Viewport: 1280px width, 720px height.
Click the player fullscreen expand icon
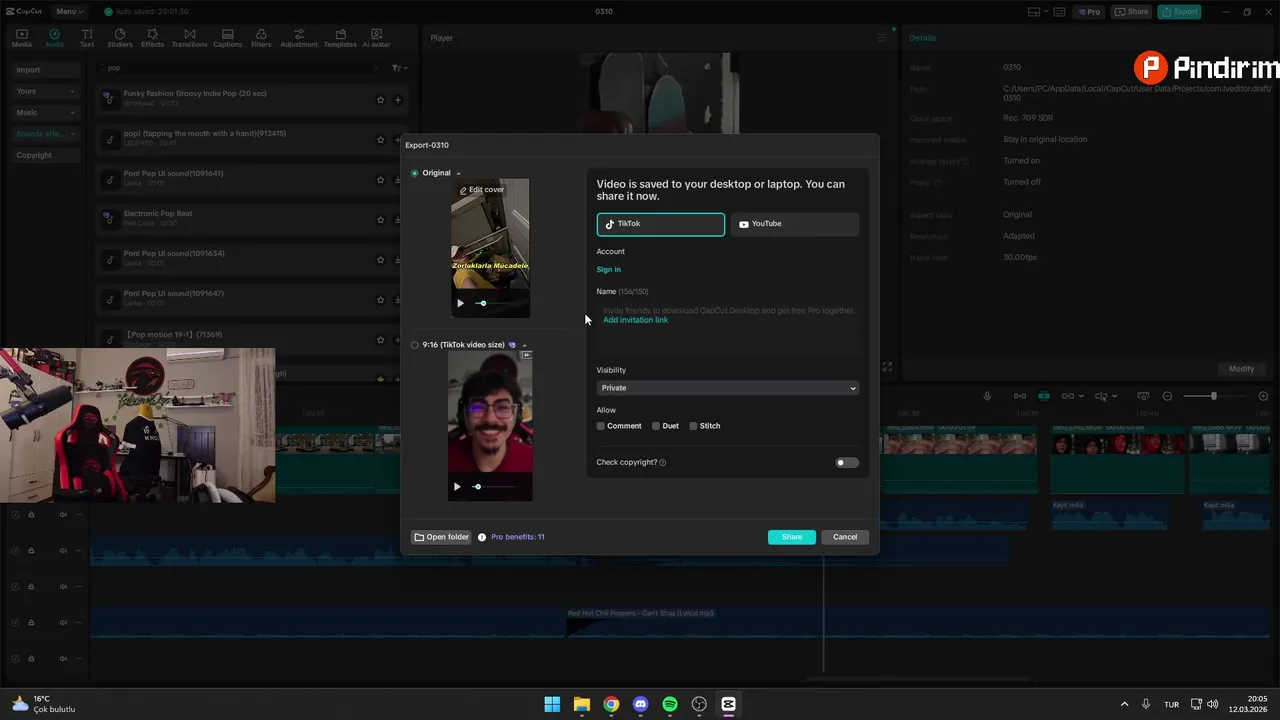[887, 368]
